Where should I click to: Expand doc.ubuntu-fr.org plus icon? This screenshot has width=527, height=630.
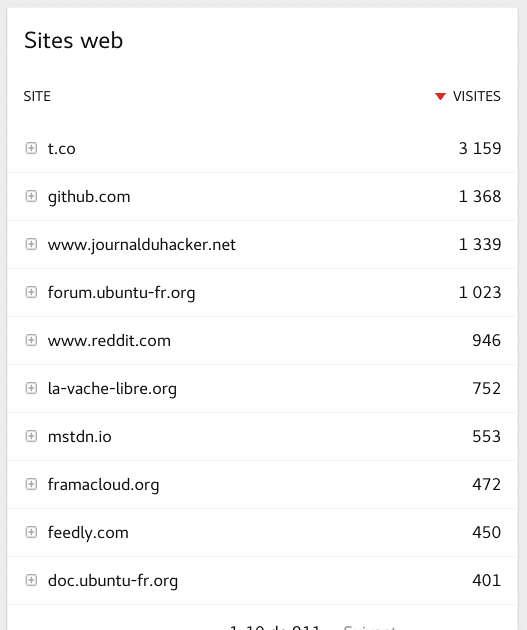(31, 580)
